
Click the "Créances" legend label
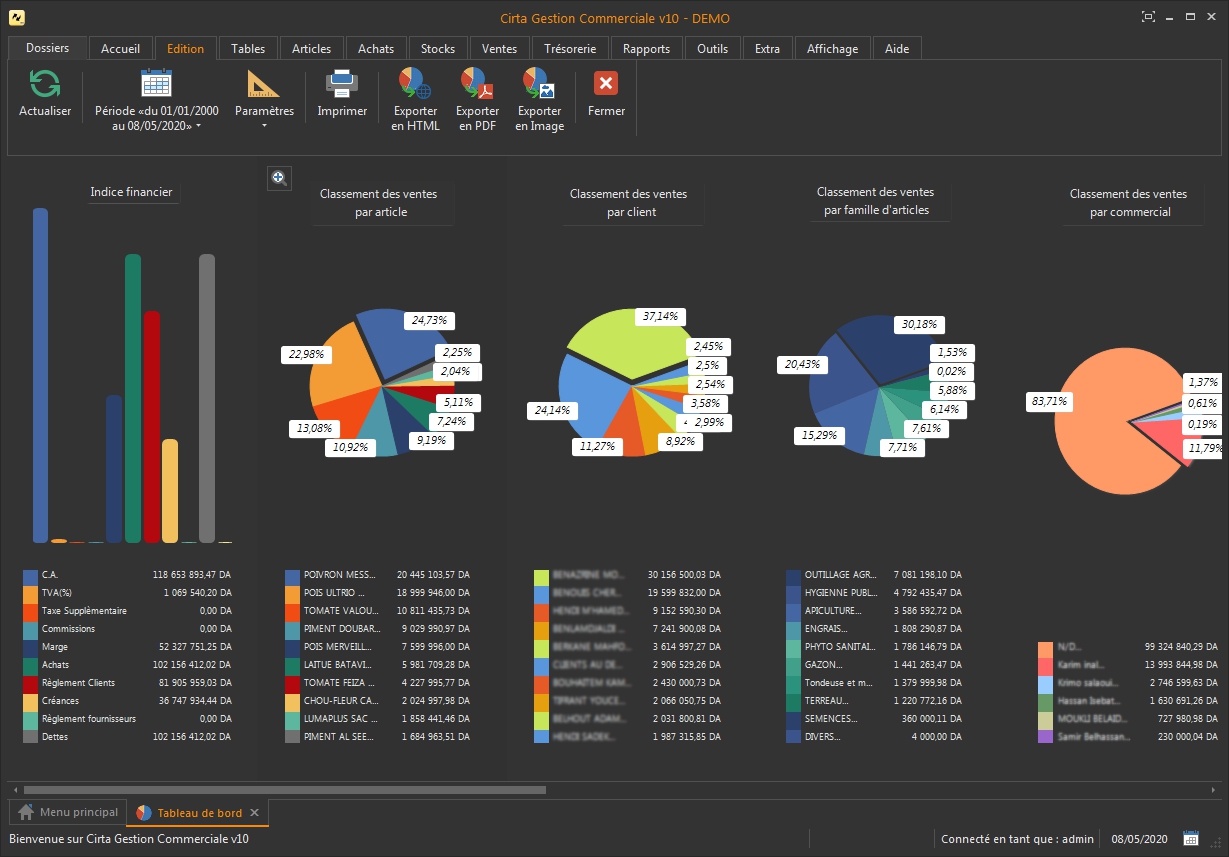(60, 701)
